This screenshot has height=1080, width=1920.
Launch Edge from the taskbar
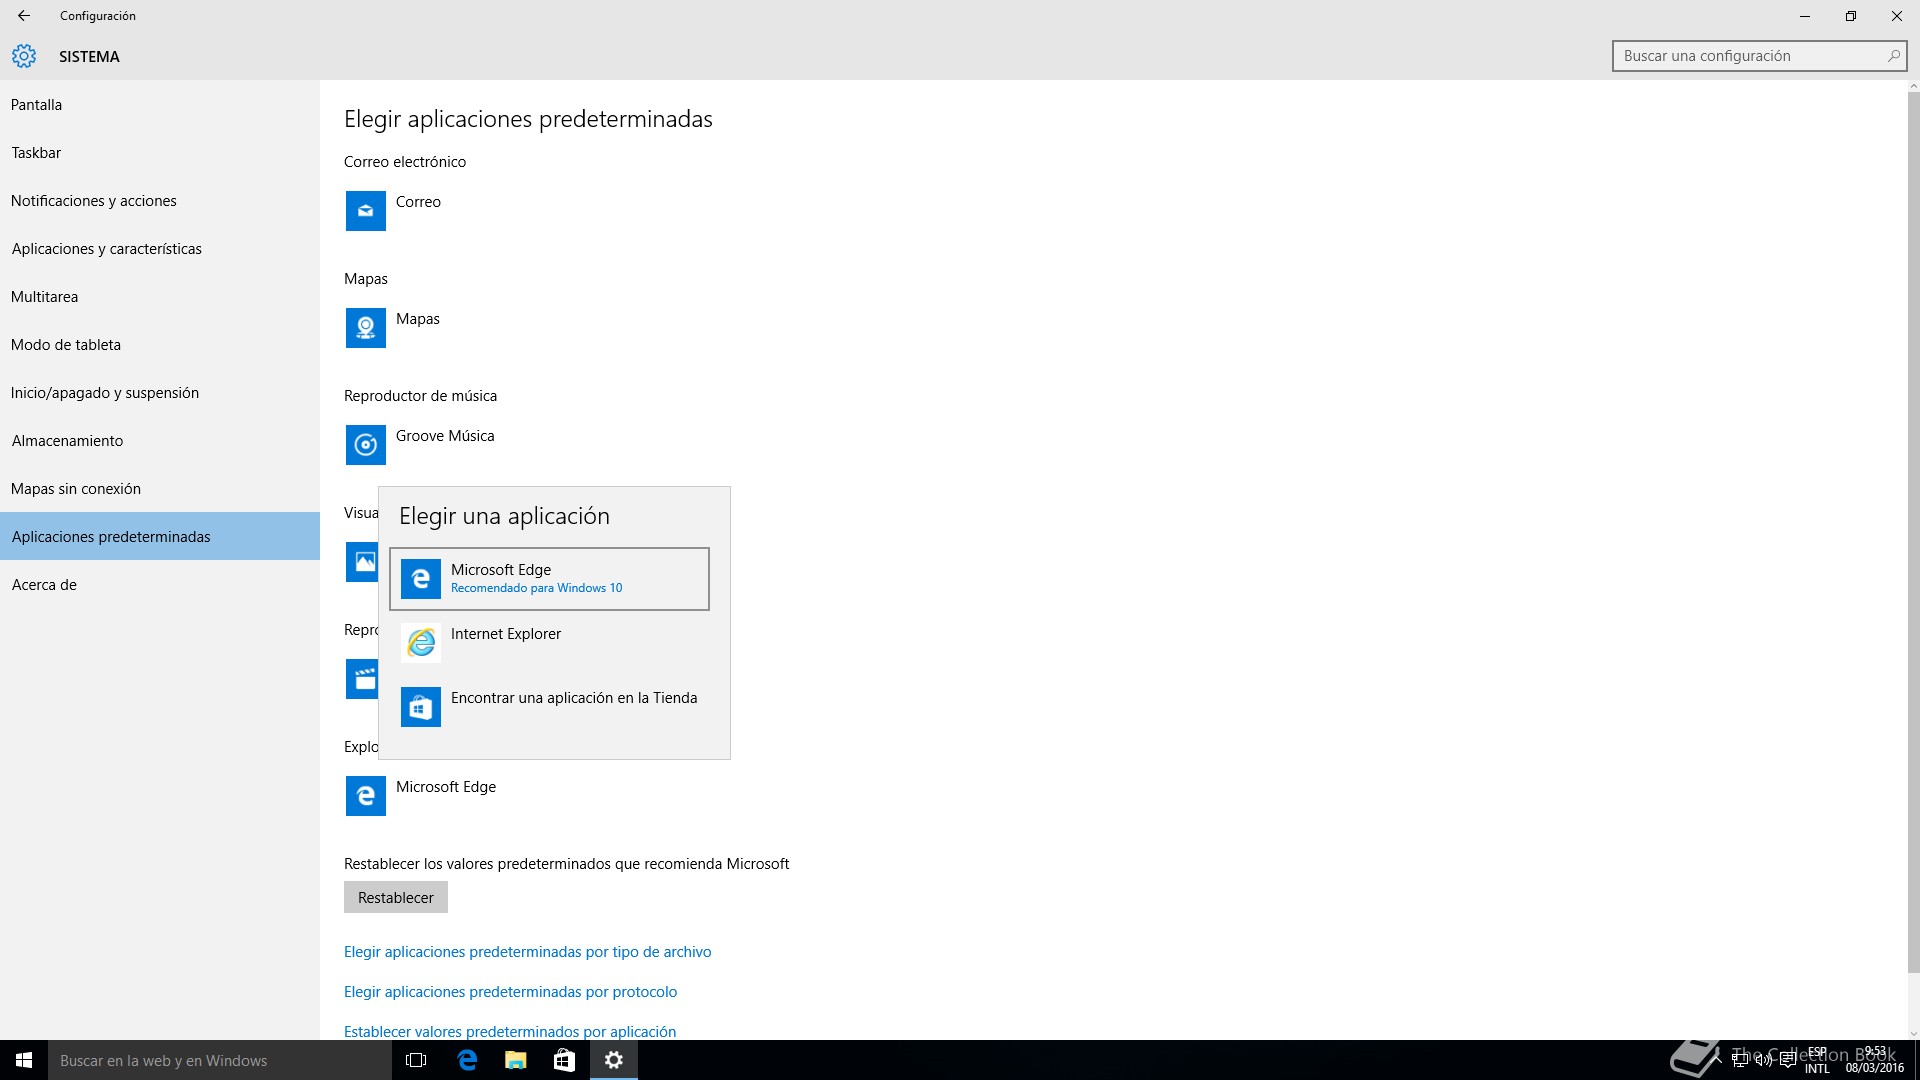(x=466, y=1060)
